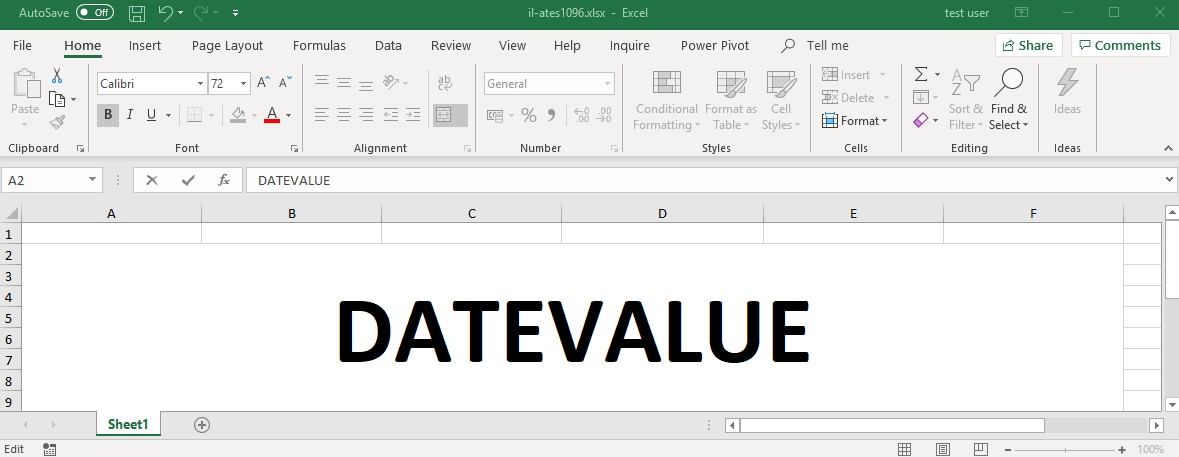Add a new sheet with plus icon
Screen dimensions: 1179x457
202,425
